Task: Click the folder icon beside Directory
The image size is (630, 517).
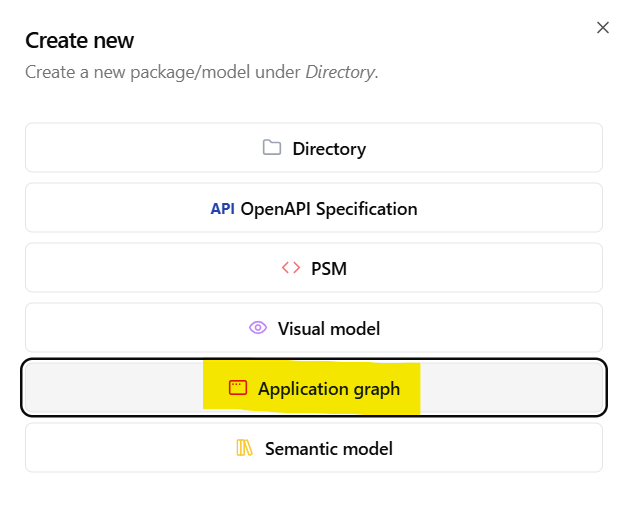Action: pyautogui.click(x=271, y=148)
